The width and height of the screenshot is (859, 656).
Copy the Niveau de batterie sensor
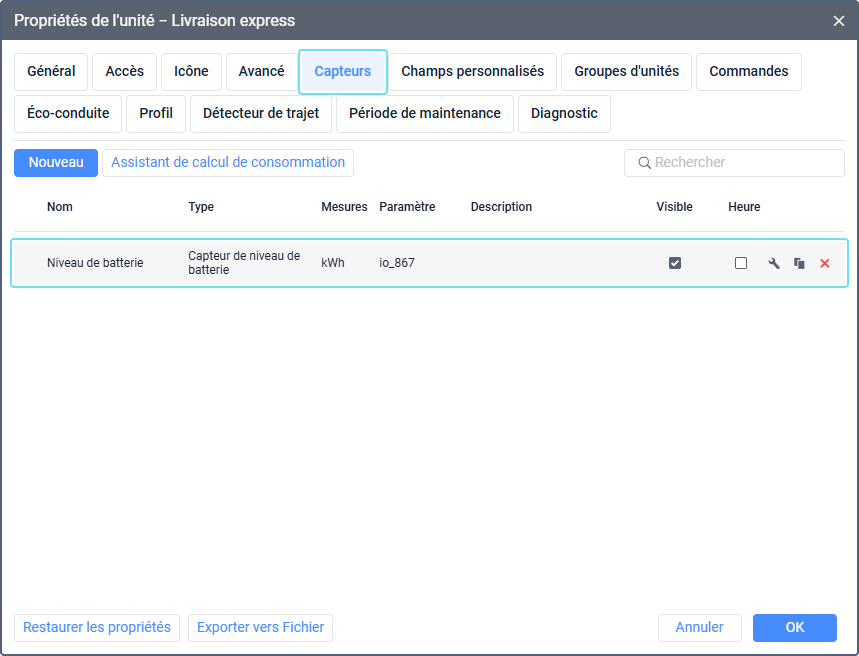[x=799, y=264]
